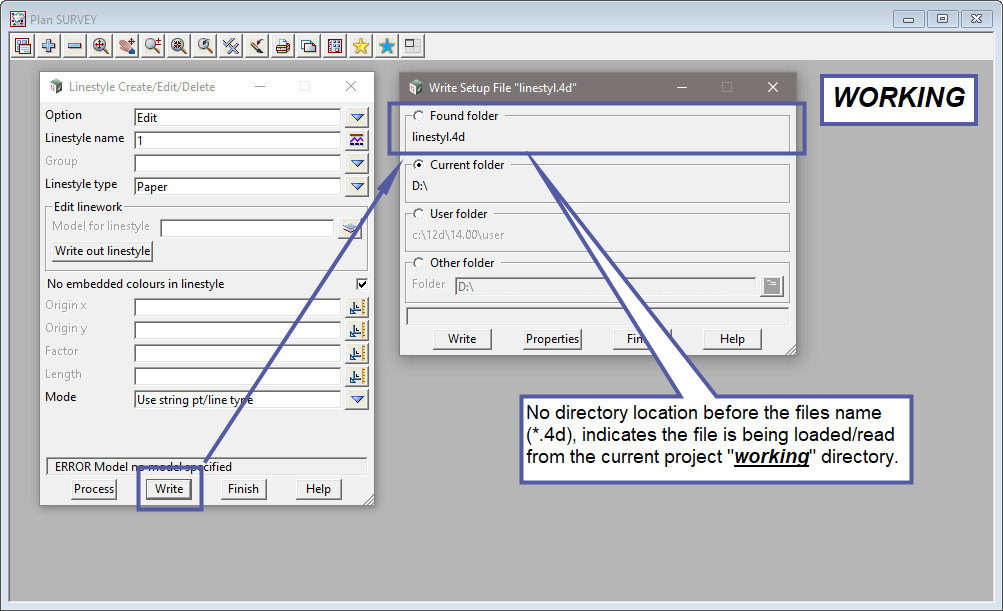Screen dimensions: 1003x611
Task: Click the printer plot icon
Action: (283, 46)
